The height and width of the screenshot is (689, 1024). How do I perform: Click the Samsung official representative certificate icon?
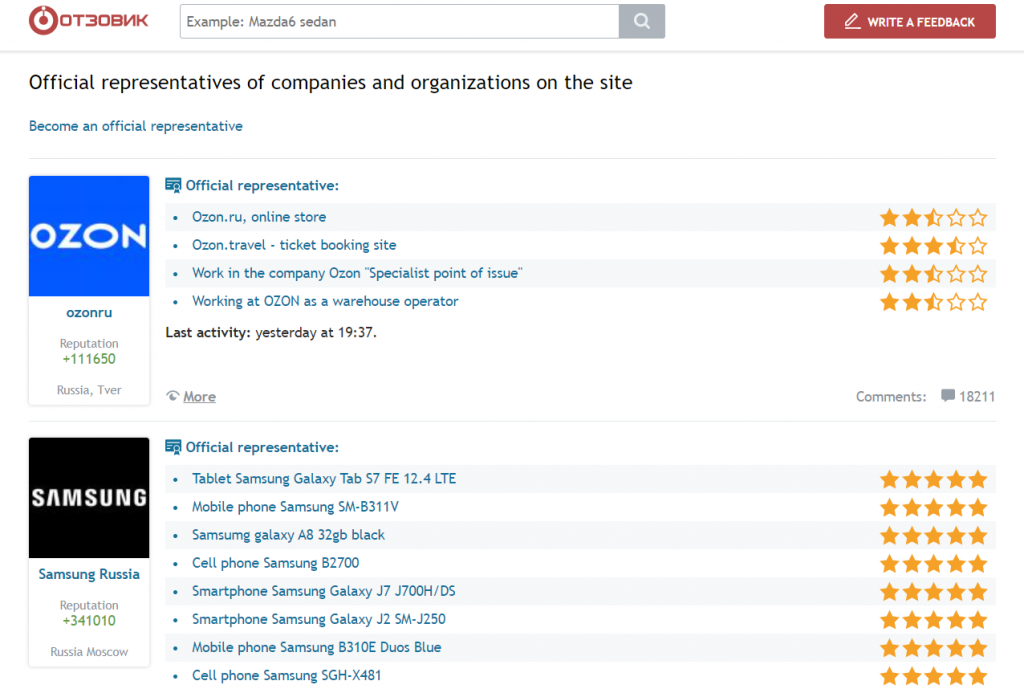pos(173,447)
